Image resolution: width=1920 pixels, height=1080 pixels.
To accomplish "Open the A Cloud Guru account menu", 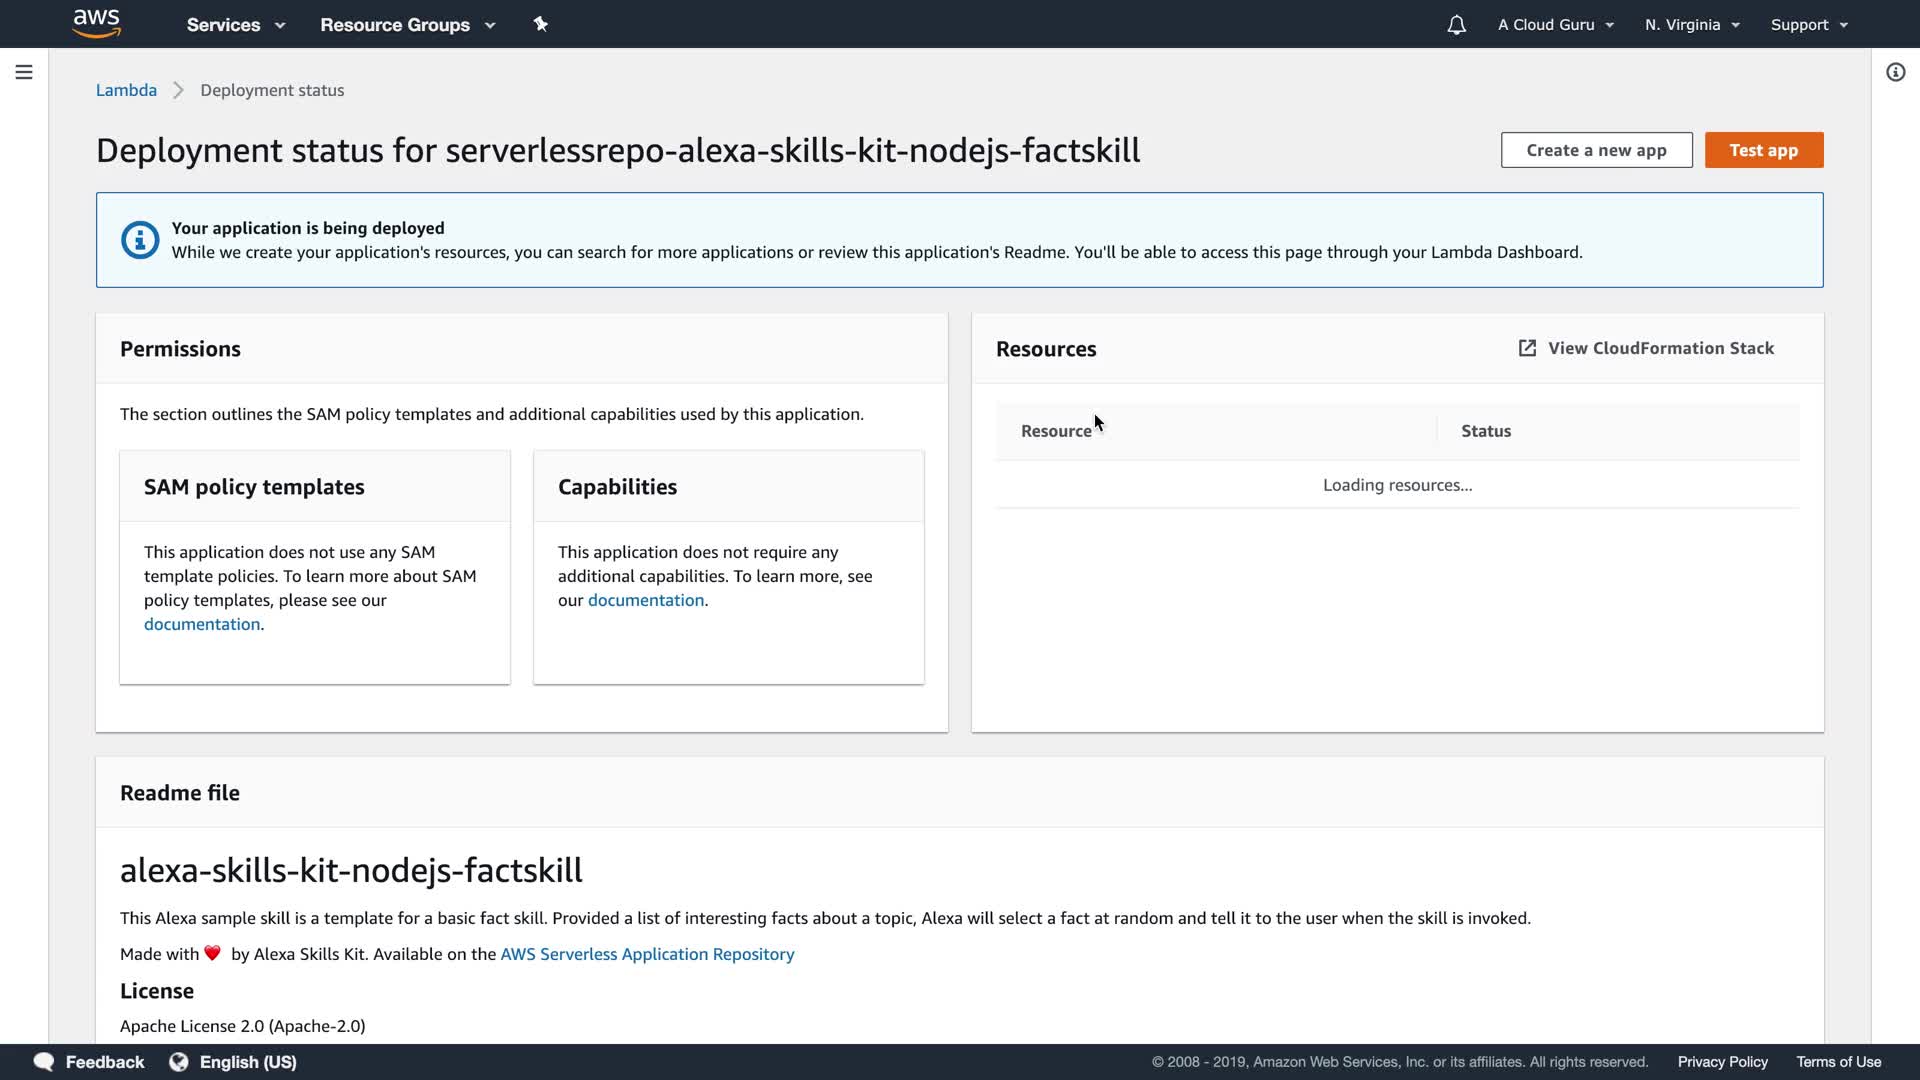I will (1555, 25).
